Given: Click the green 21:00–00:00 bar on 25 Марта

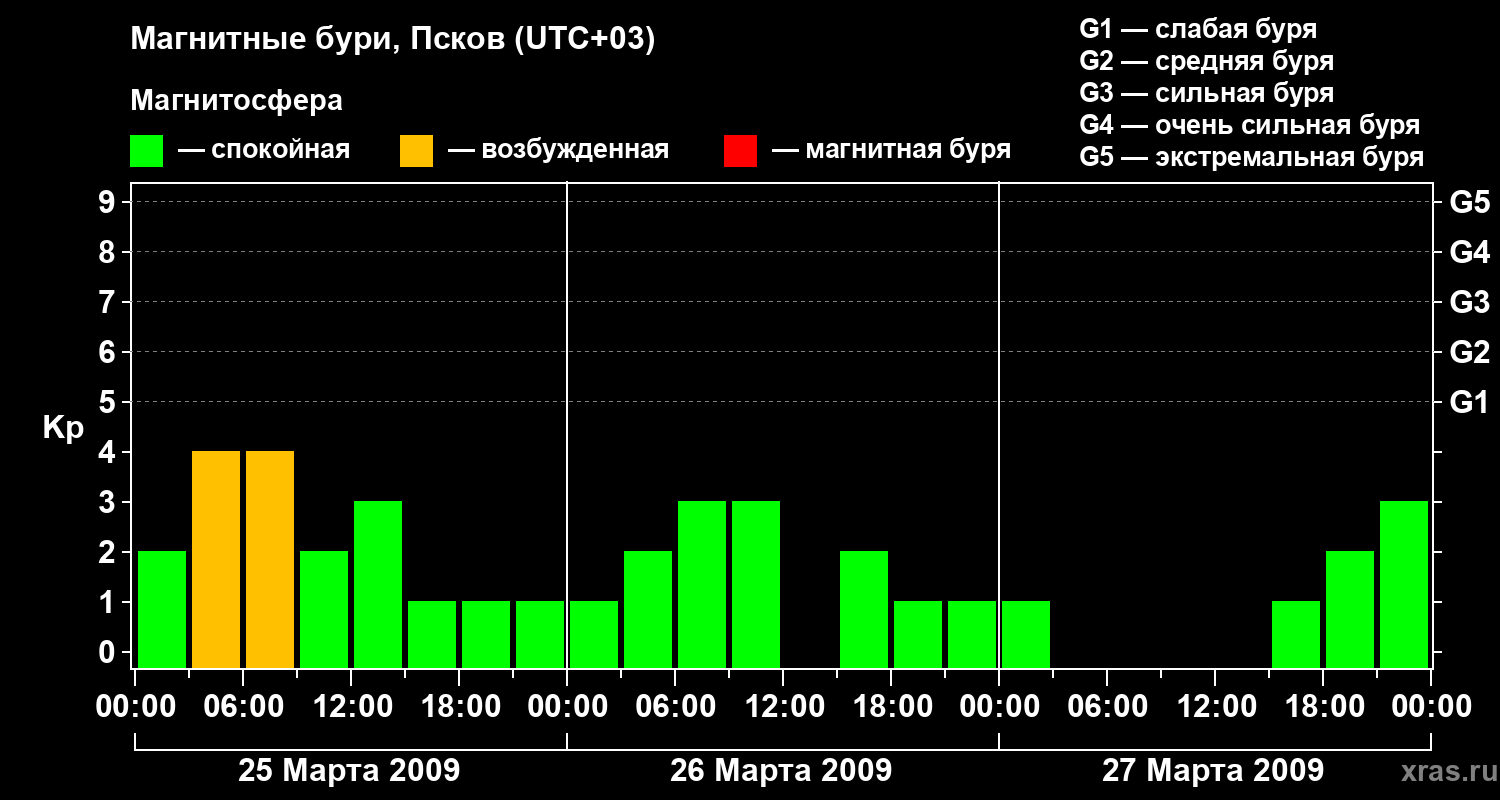Looking at the screenshot, I should tap(540, 634).
